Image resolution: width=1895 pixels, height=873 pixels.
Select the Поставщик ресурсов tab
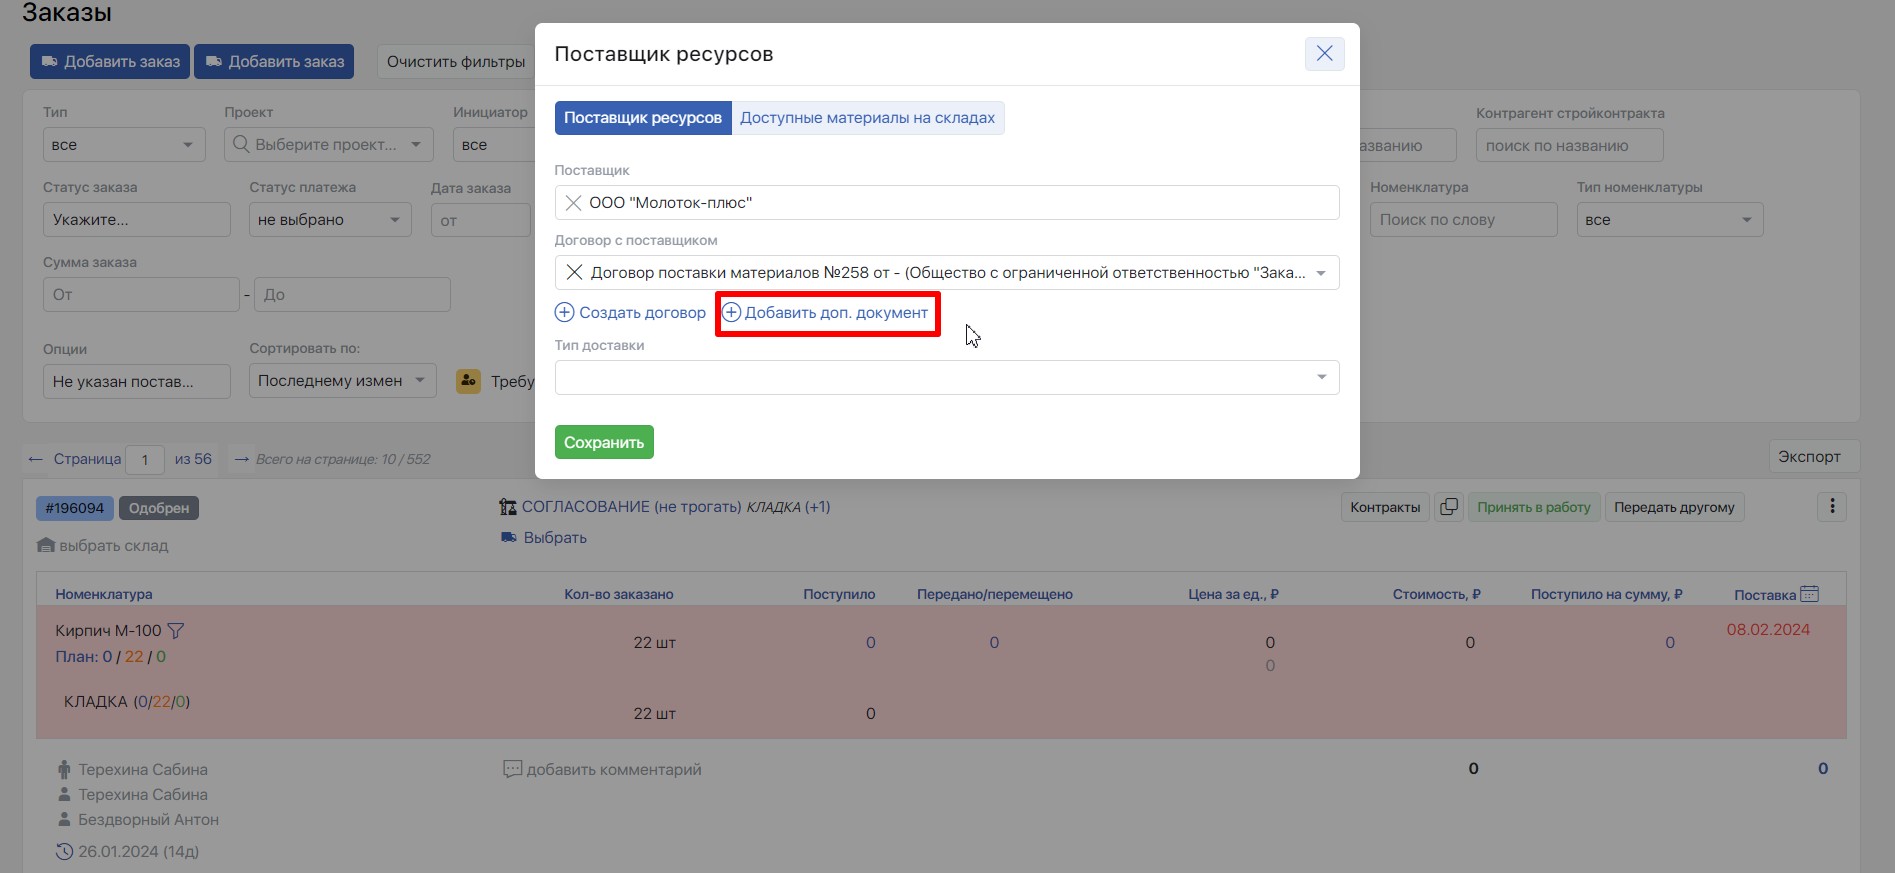coord(643,118)
